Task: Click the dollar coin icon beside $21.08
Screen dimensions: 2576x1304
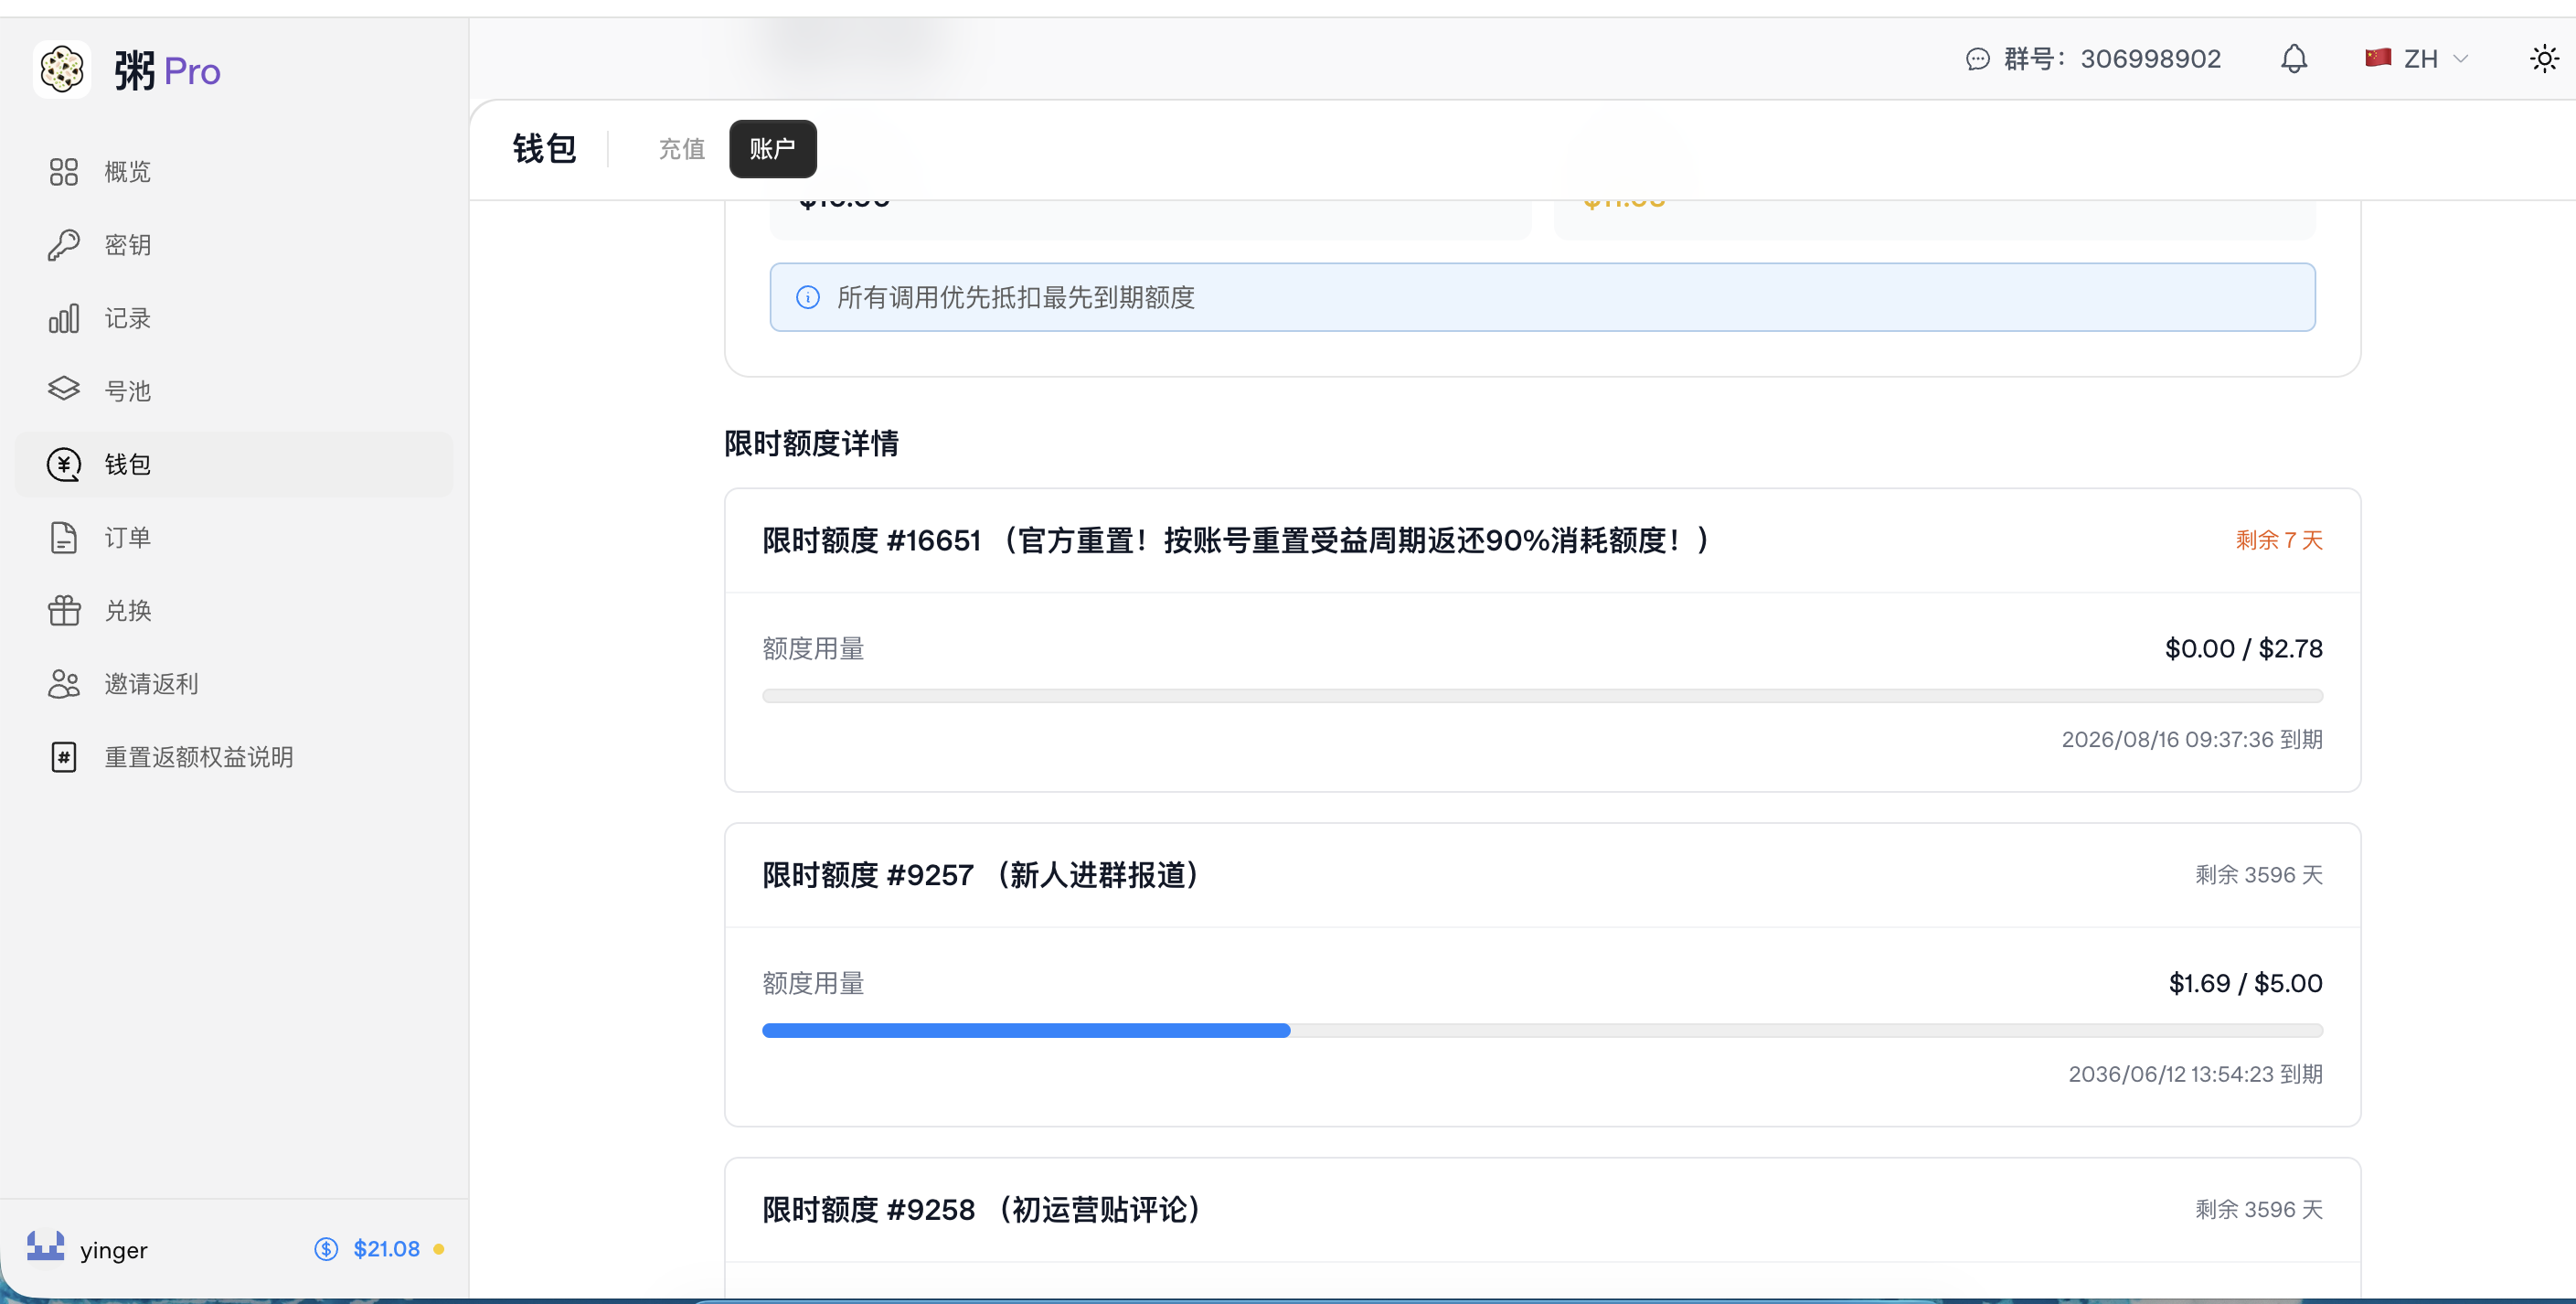Action: 326,1249
